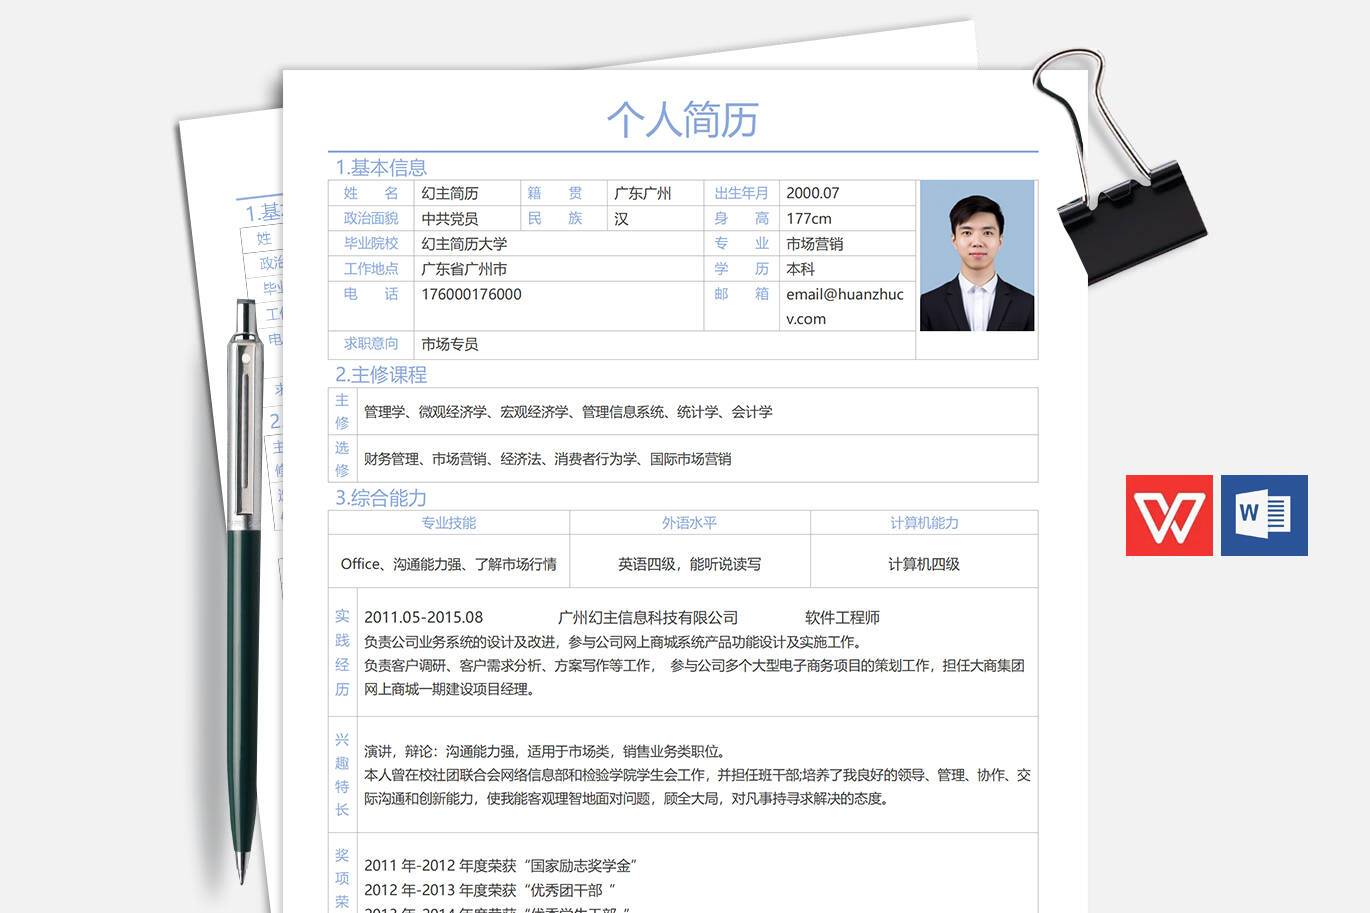
Task: Click the blue Microsoft Word icon
Action: (x=1264, y=515)
